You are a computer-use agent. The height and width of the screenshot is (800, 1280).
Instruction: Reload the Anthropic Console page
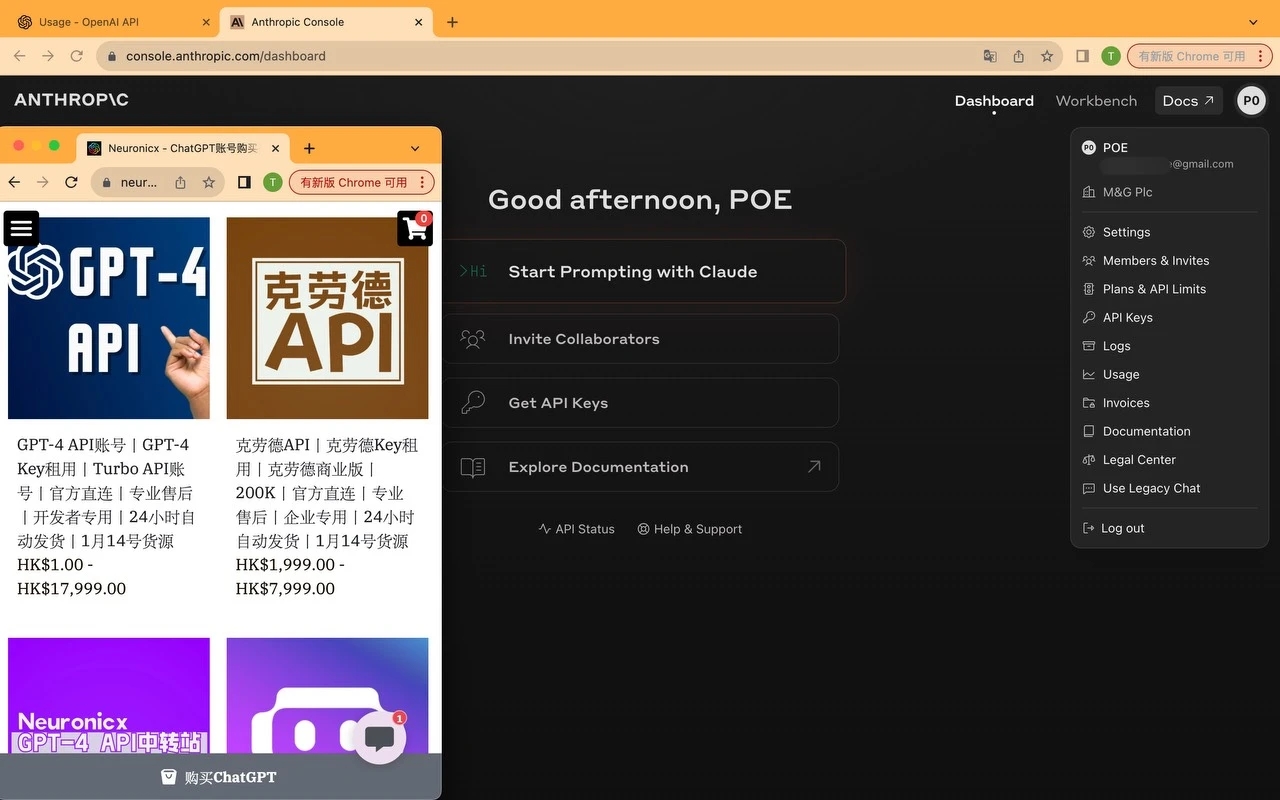point(76,56)
